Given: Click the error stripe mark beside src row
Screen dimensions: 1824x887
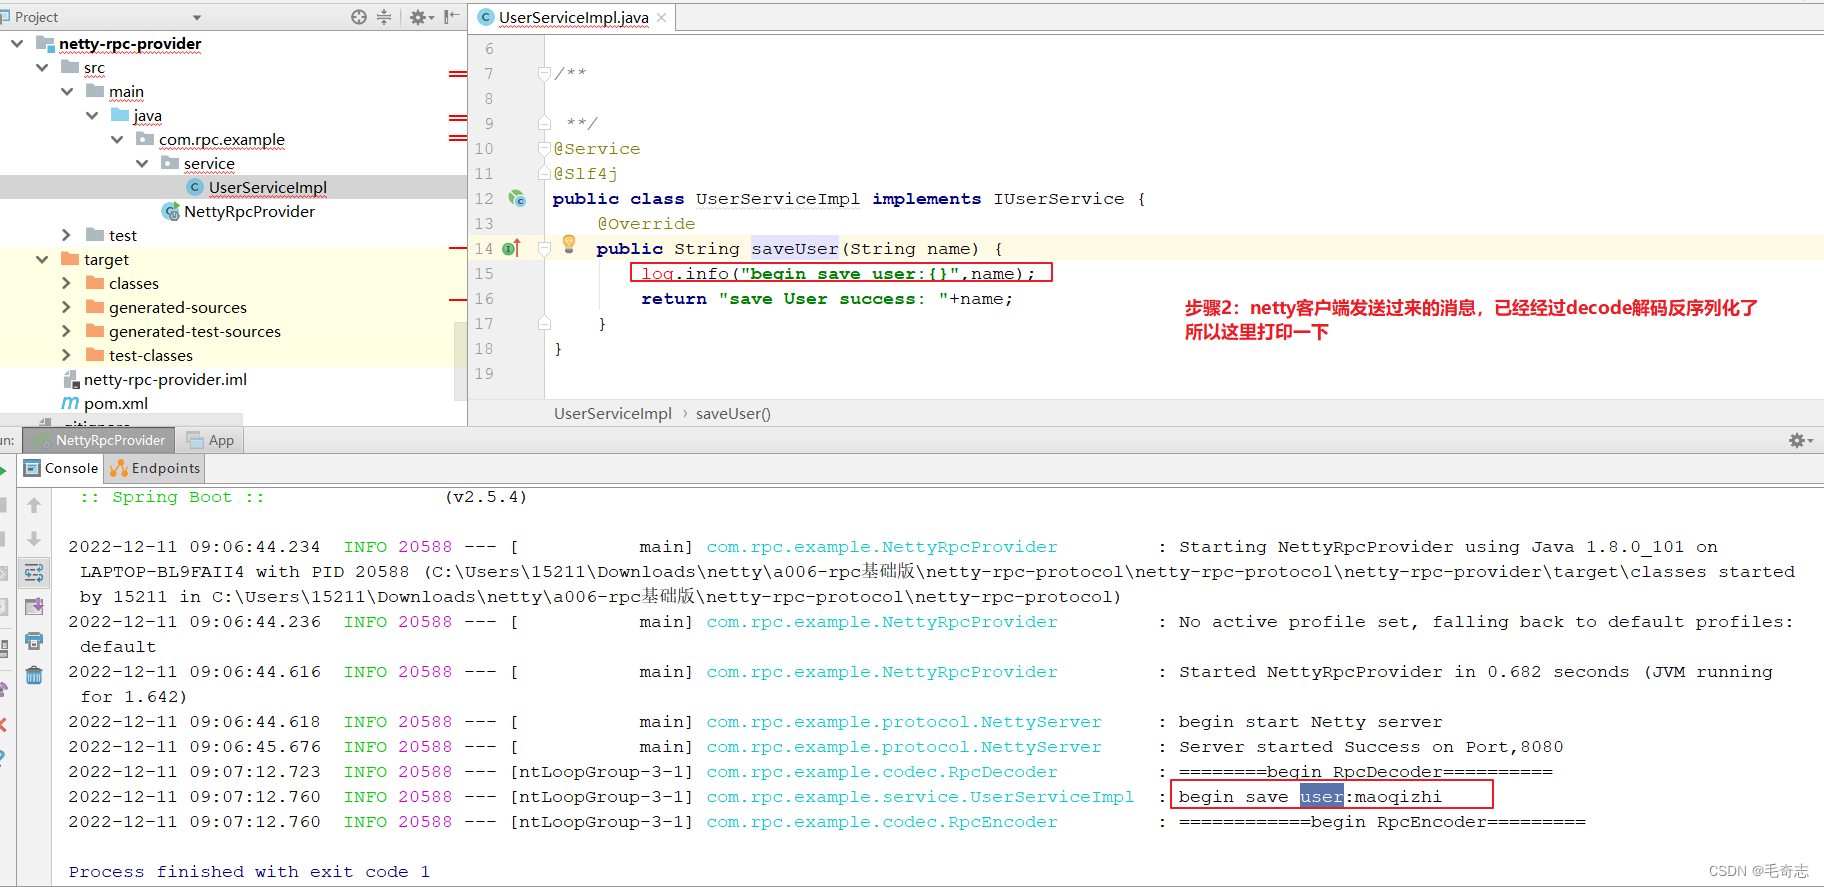Looking at the screenshot, I should [x=458, y=73].
